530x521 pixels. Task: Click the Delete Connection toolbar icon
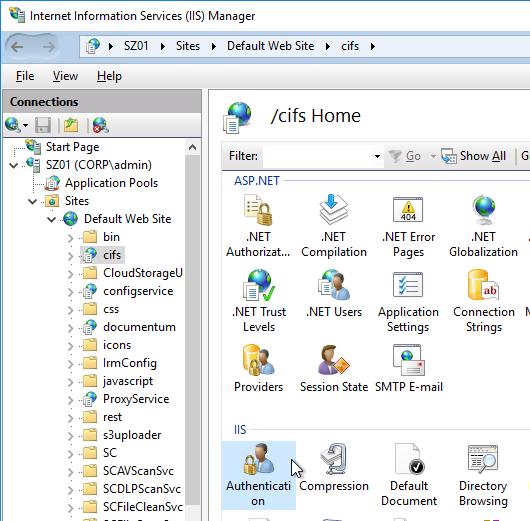100,125
